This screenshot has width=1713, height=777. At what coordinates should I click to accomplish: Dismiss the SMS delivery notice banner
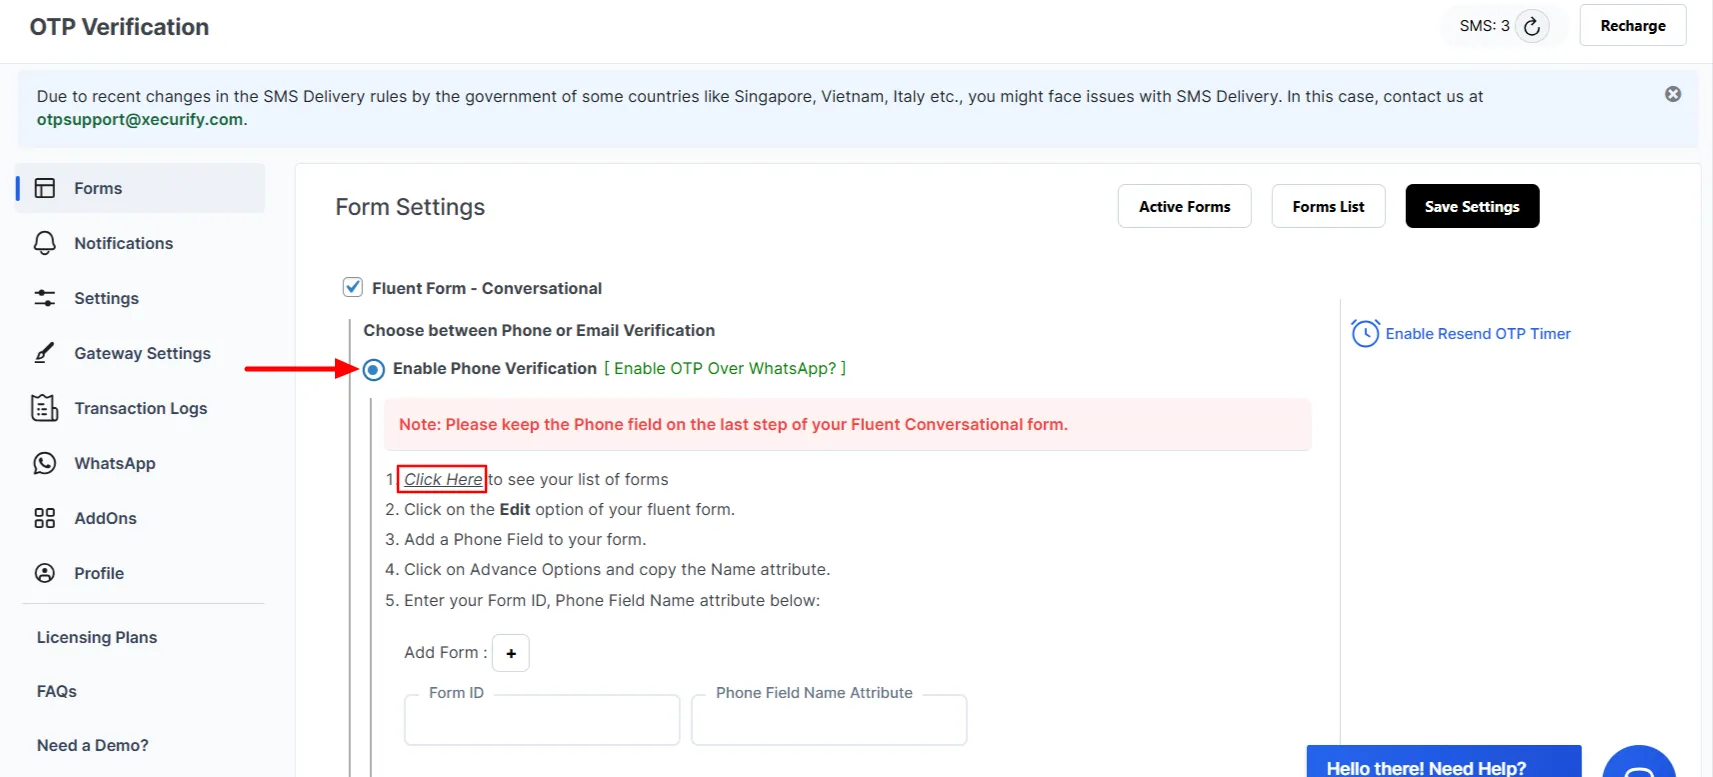(1672, 94)
